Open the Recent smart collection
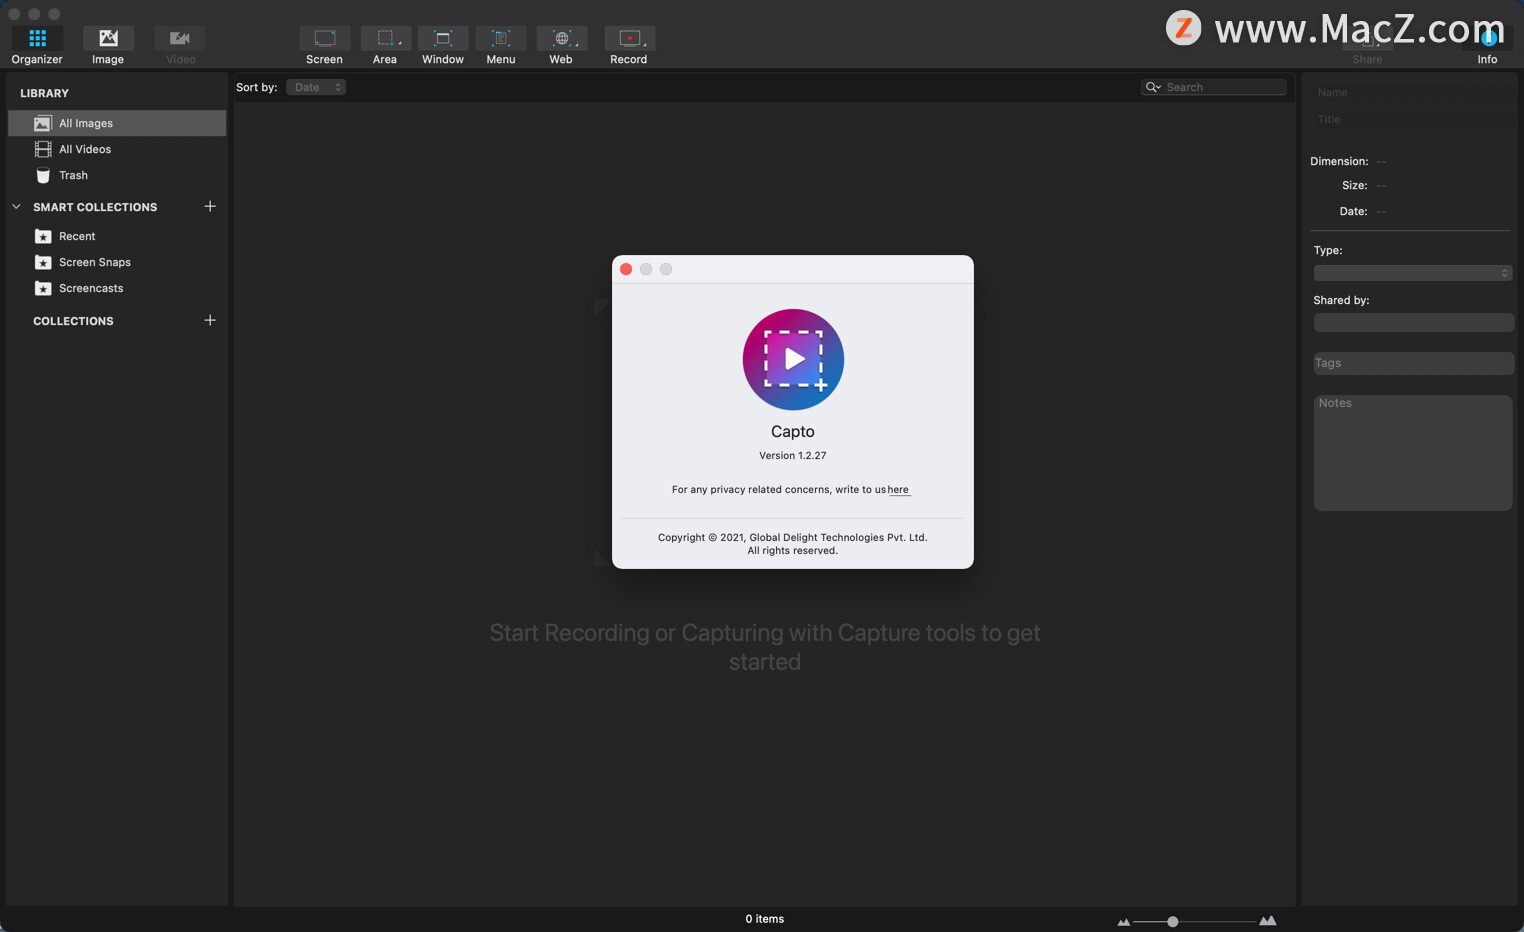1524x932 pixels. 117,236
